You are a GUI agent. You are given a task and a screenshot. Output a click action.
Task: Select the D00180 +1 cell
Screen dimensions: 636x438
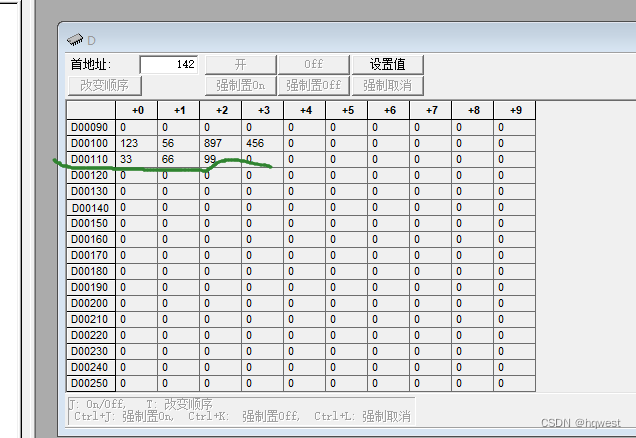(x=179, y=271)
